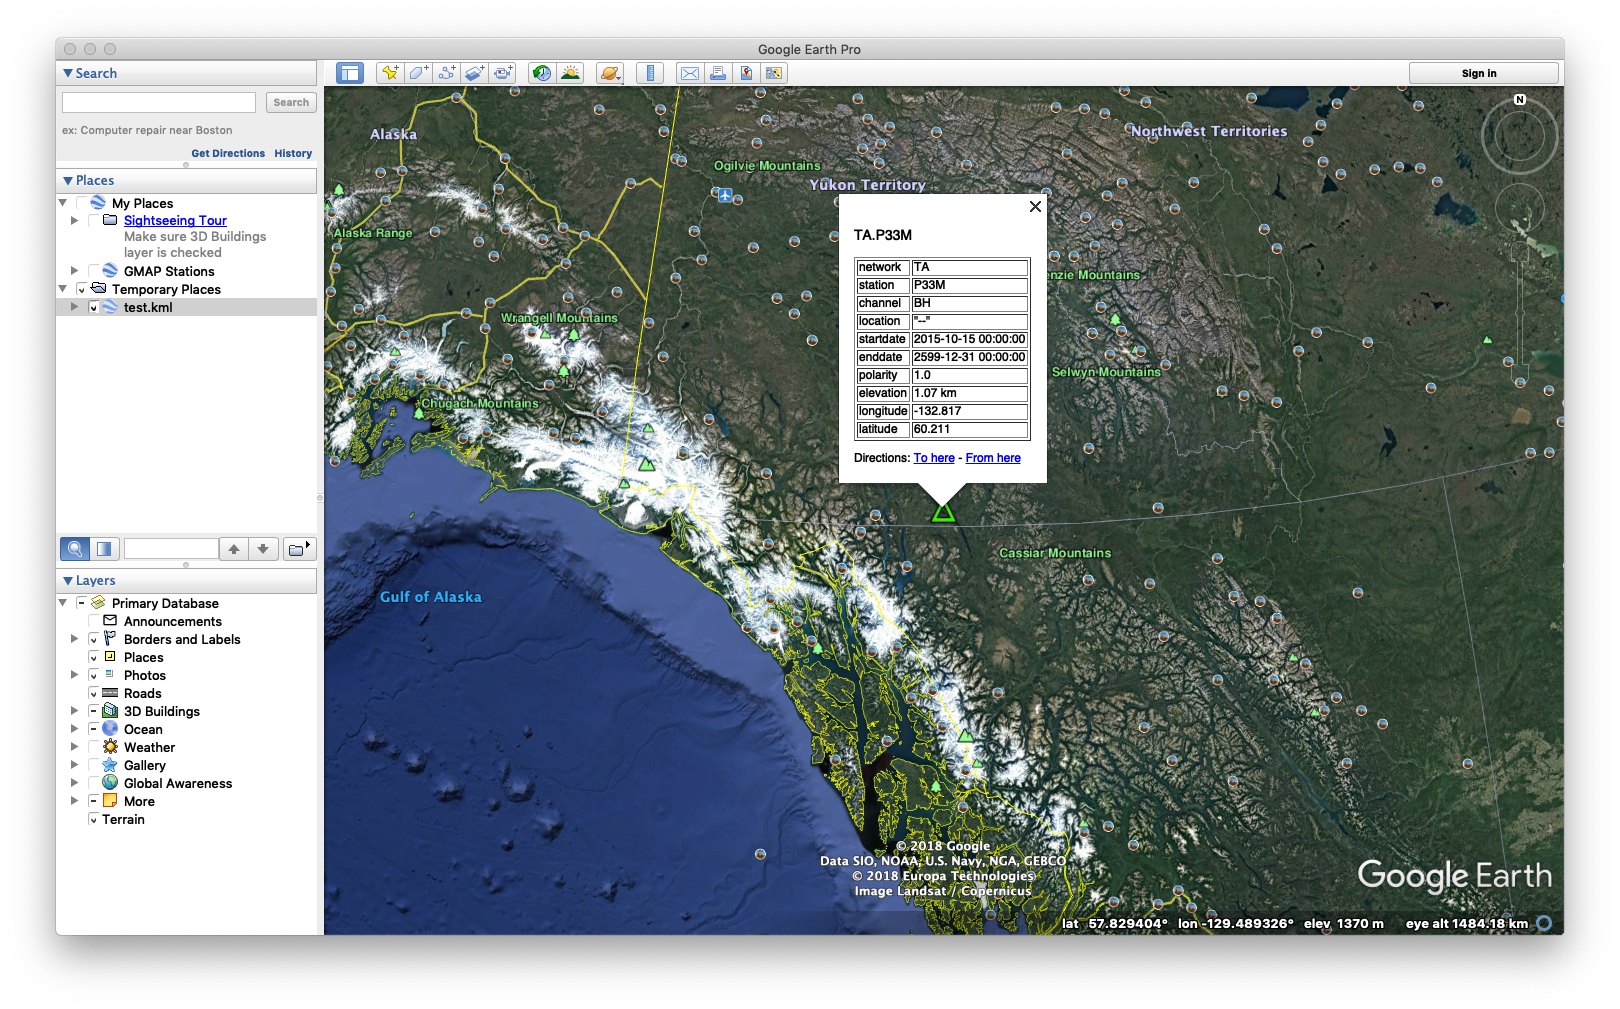
Task: Open the Sightseeing Tour link
Action: pos(175,220)
